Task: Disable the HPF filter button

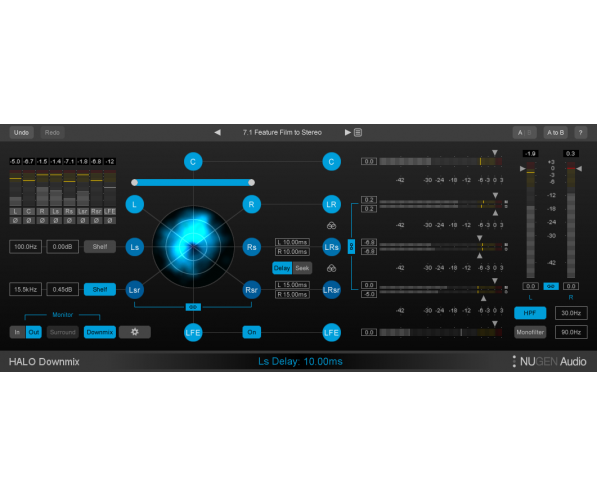Action: [530, 313]
